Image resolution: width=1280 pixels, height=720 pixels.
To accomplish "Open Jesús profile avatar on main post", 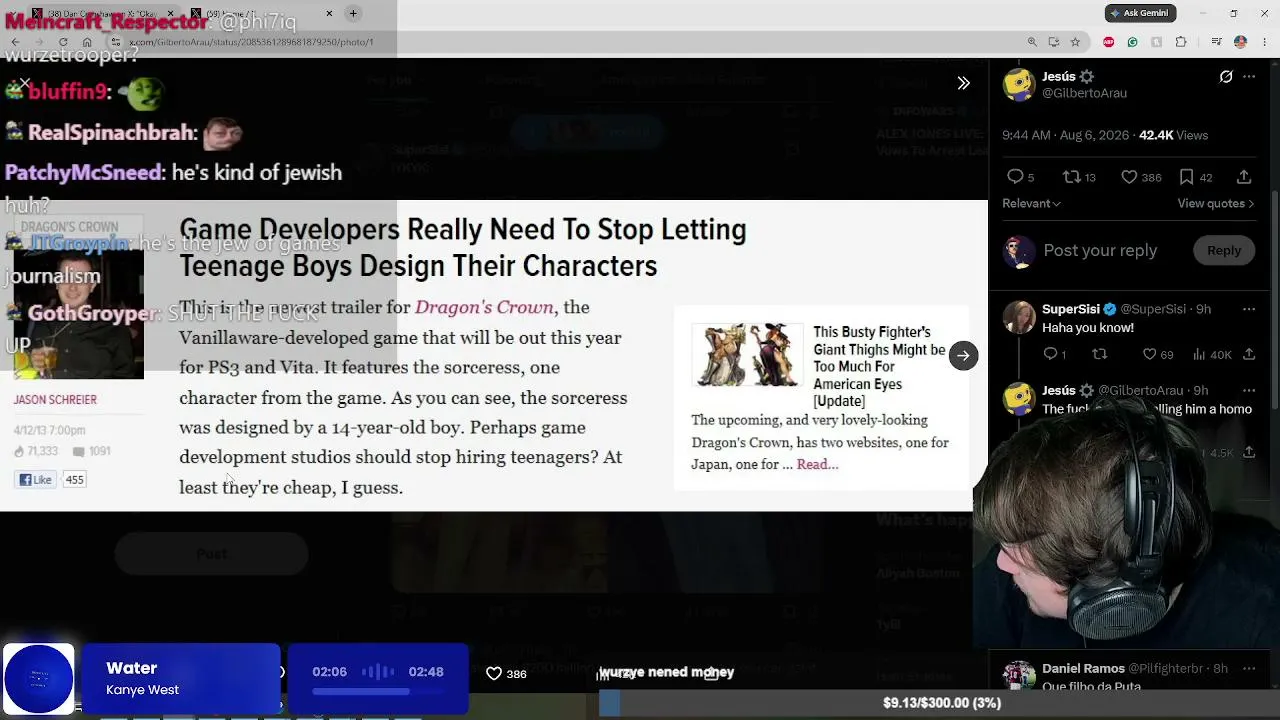I will click(1019, 85).
